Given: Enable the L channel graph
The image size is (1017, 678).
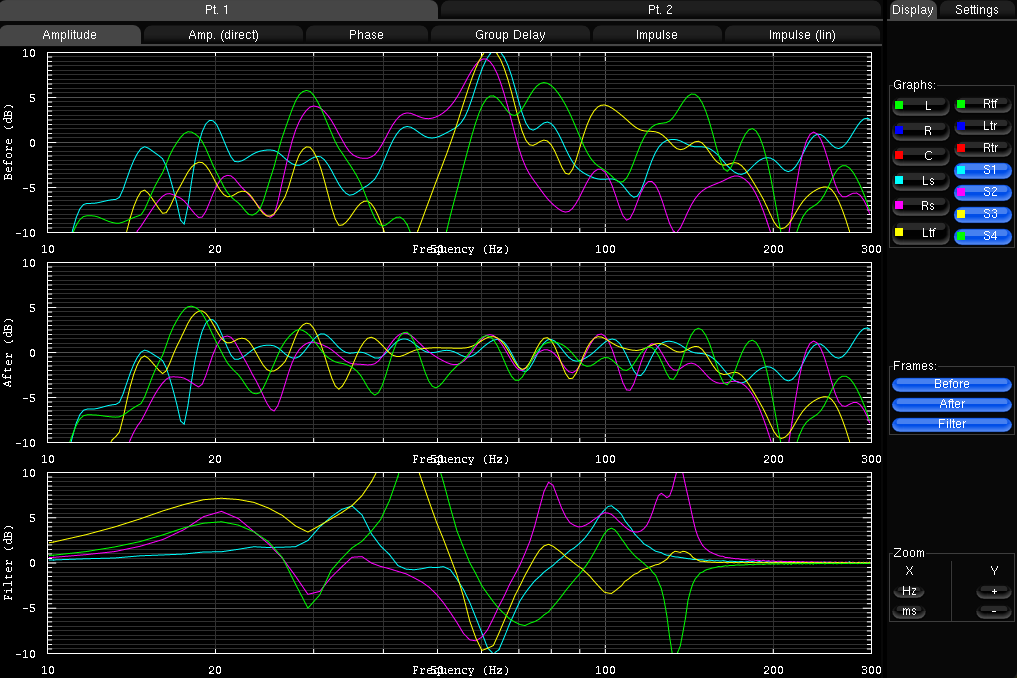Looking at the screenshot, I should pyautogui.click(x=920, y=105).
